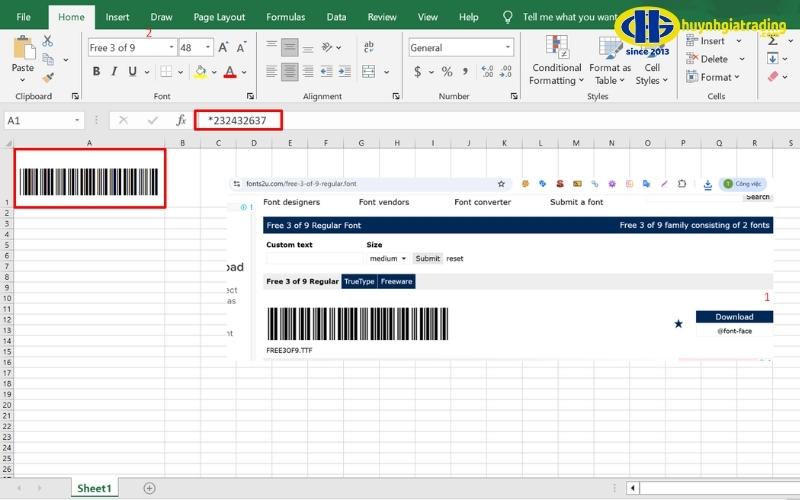Open the medium size dropdown on webpage
The width and height of the screenshot is (800, 500).
(388, 259)
